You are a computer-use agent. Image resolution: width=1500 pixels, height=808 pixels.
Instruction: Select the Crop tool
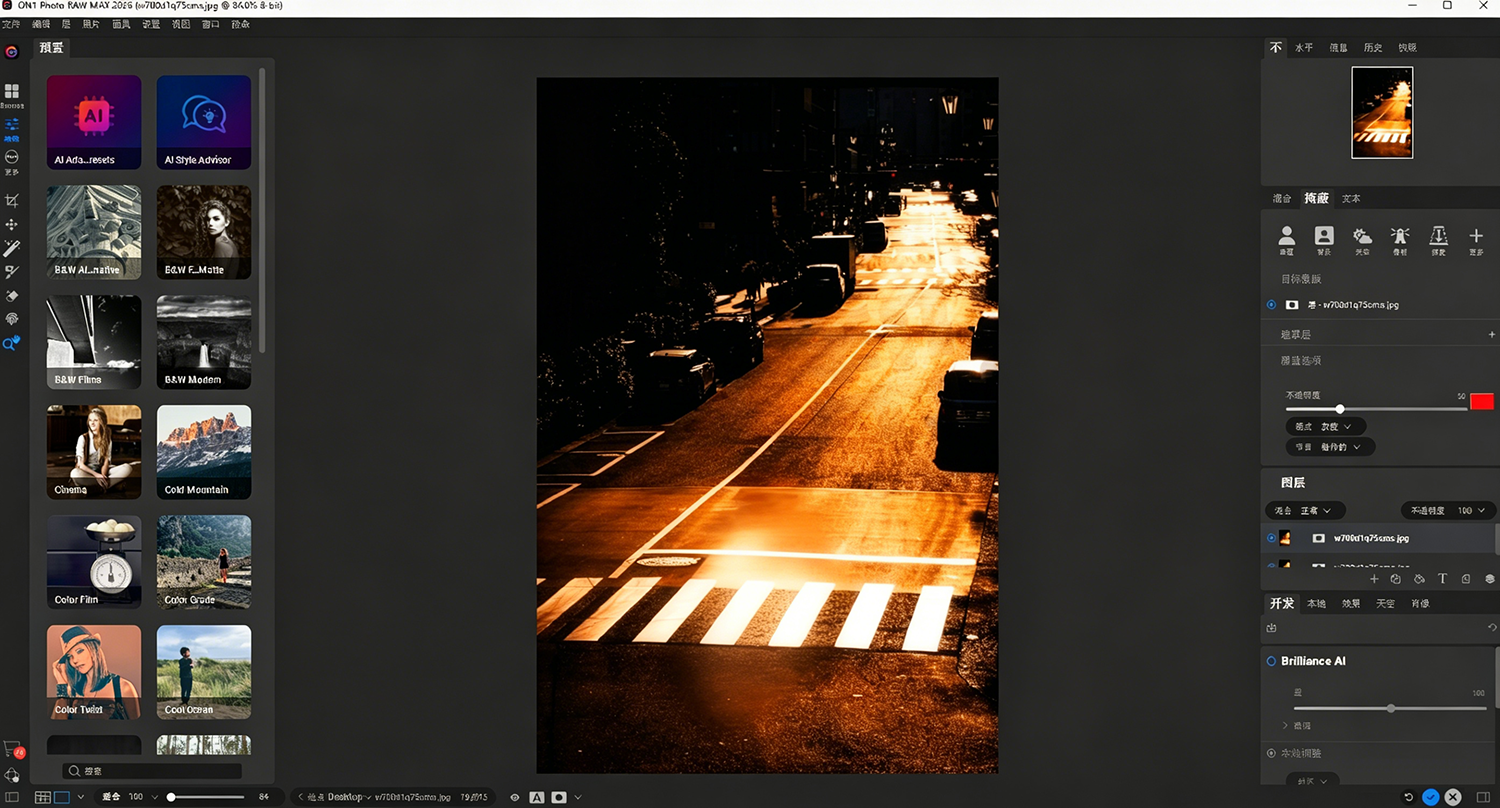coord(12,201)
